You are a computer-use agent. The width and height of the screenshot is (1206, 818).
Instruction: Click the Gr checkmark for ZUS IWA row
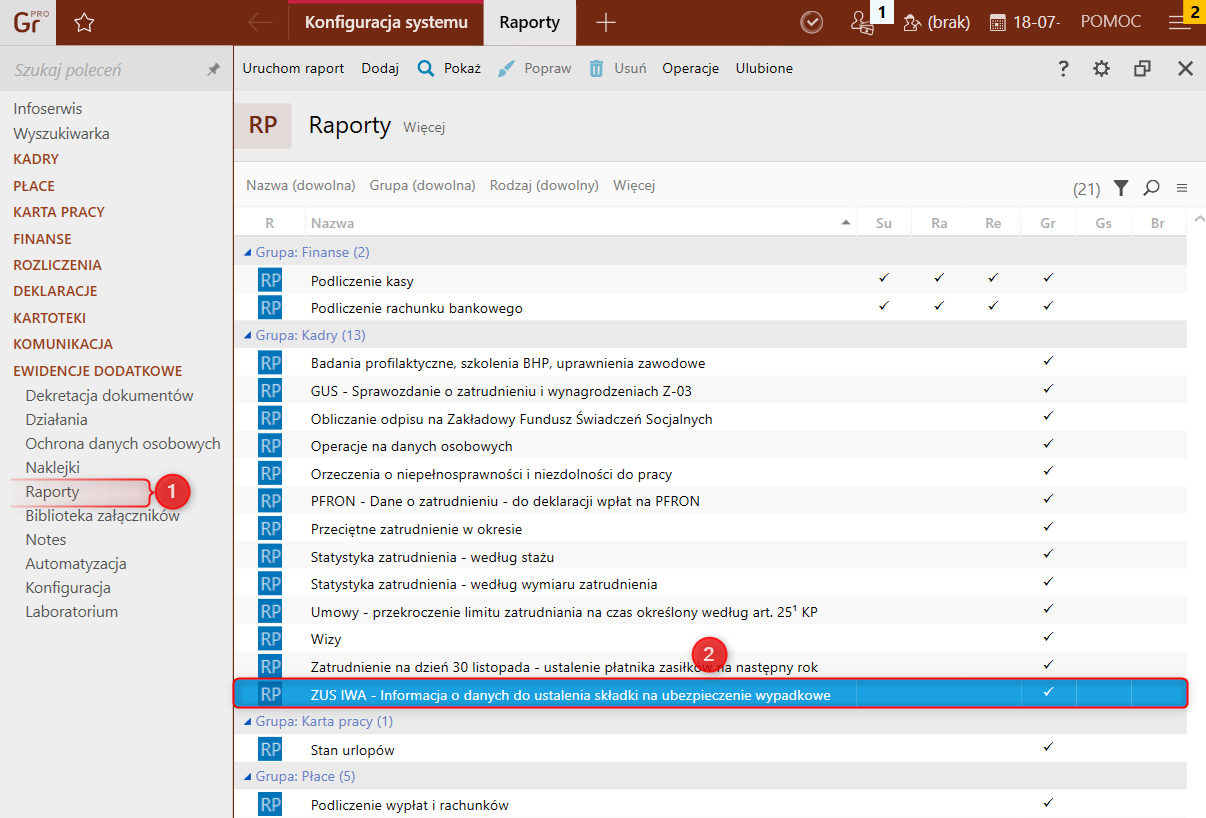[1048, 692]
